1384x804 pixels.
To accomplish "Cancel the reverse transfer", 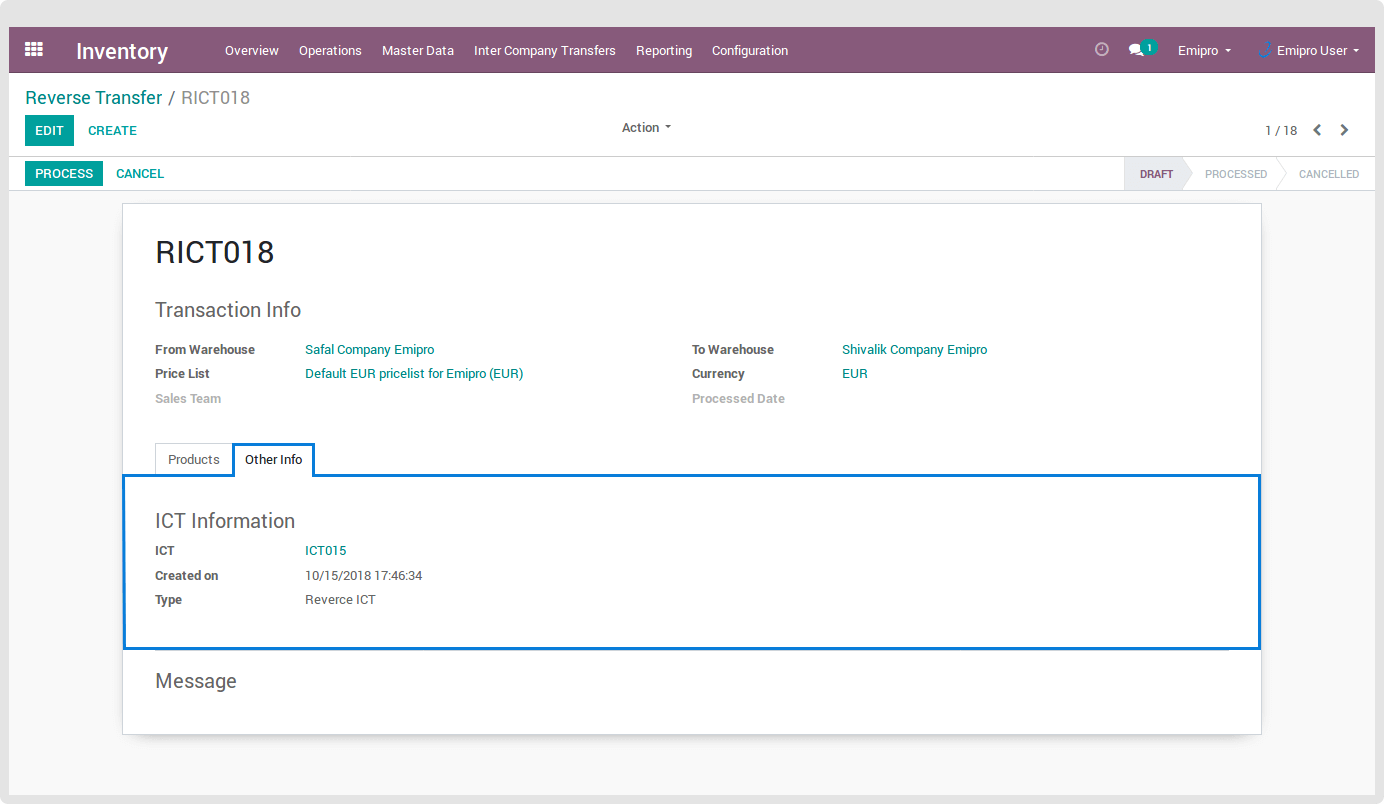I will coord(140,174).
